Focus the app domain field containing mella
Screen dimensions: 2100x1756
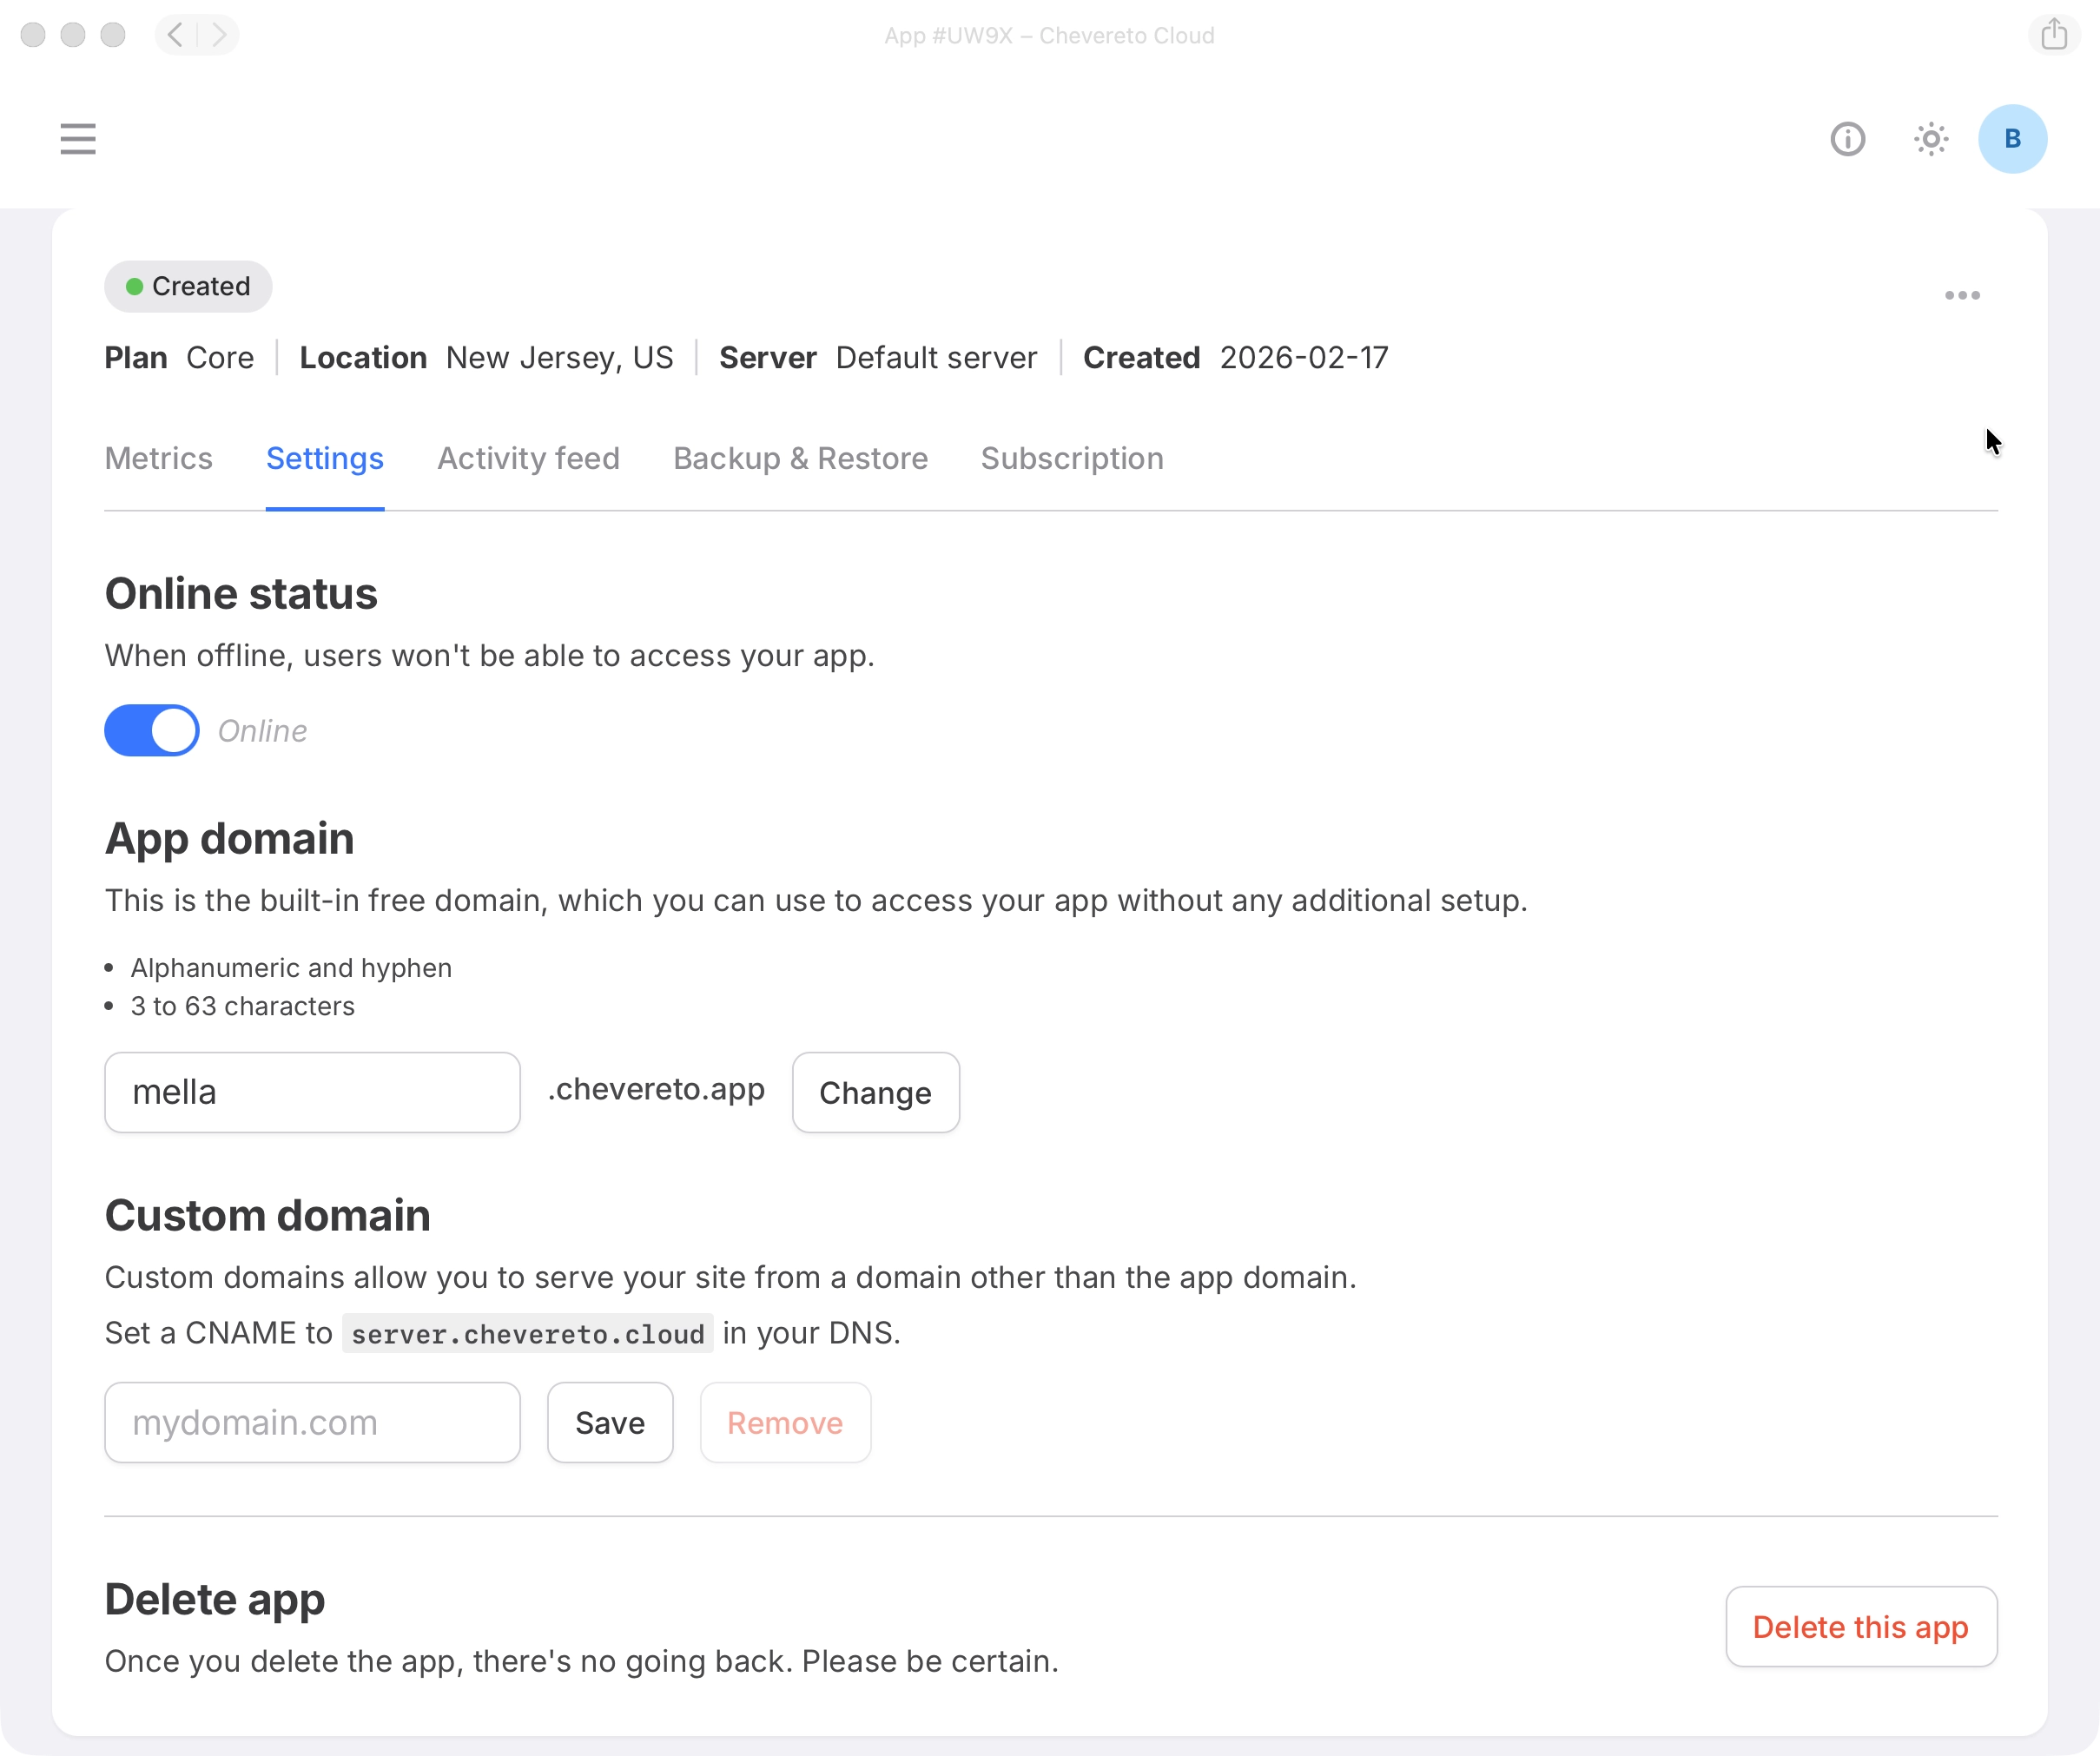point(312,1092)
